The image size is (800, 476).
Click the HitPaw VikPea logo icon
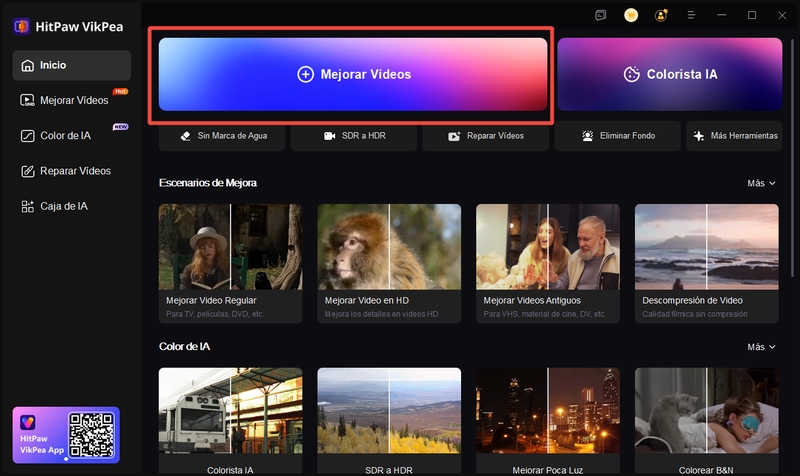pos(21,26)
